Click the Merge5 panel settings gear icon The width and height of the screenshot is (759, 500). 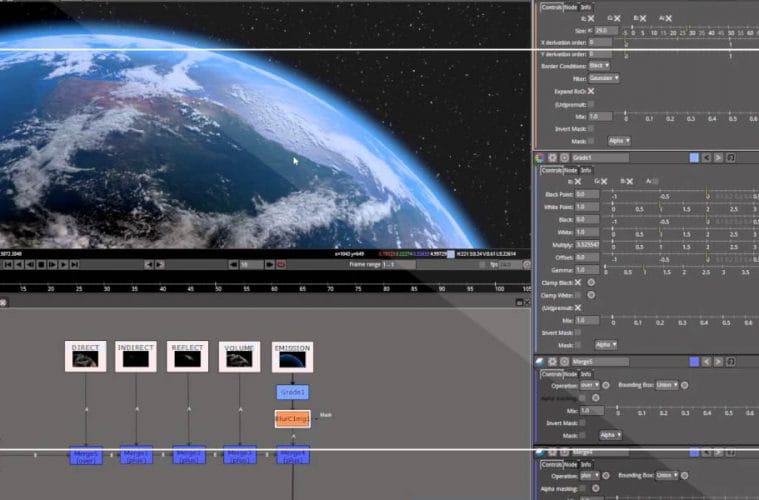pyautogui.click(x=551, y=362)
